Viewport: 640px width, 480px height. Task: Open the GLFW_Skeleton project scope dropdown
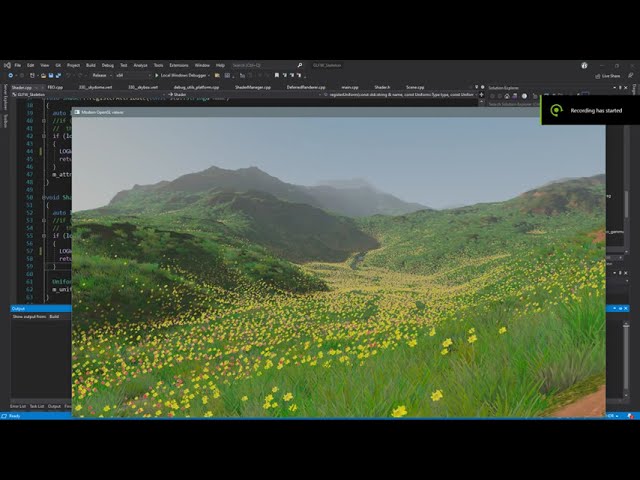pos(89,95)
